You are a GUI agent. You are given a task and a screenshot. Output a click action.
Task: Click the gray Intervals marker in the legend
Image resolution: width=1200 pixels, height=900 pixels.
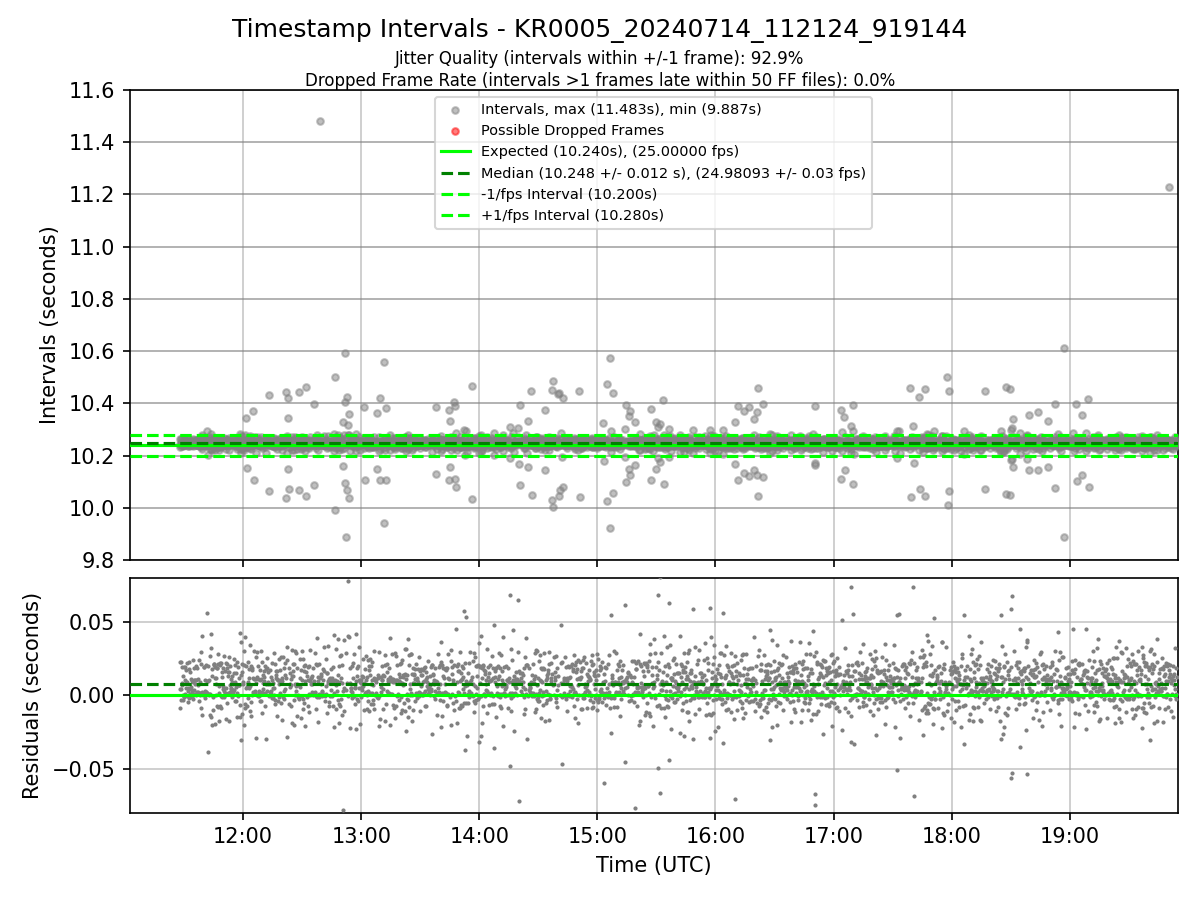[x=455, y=110]
